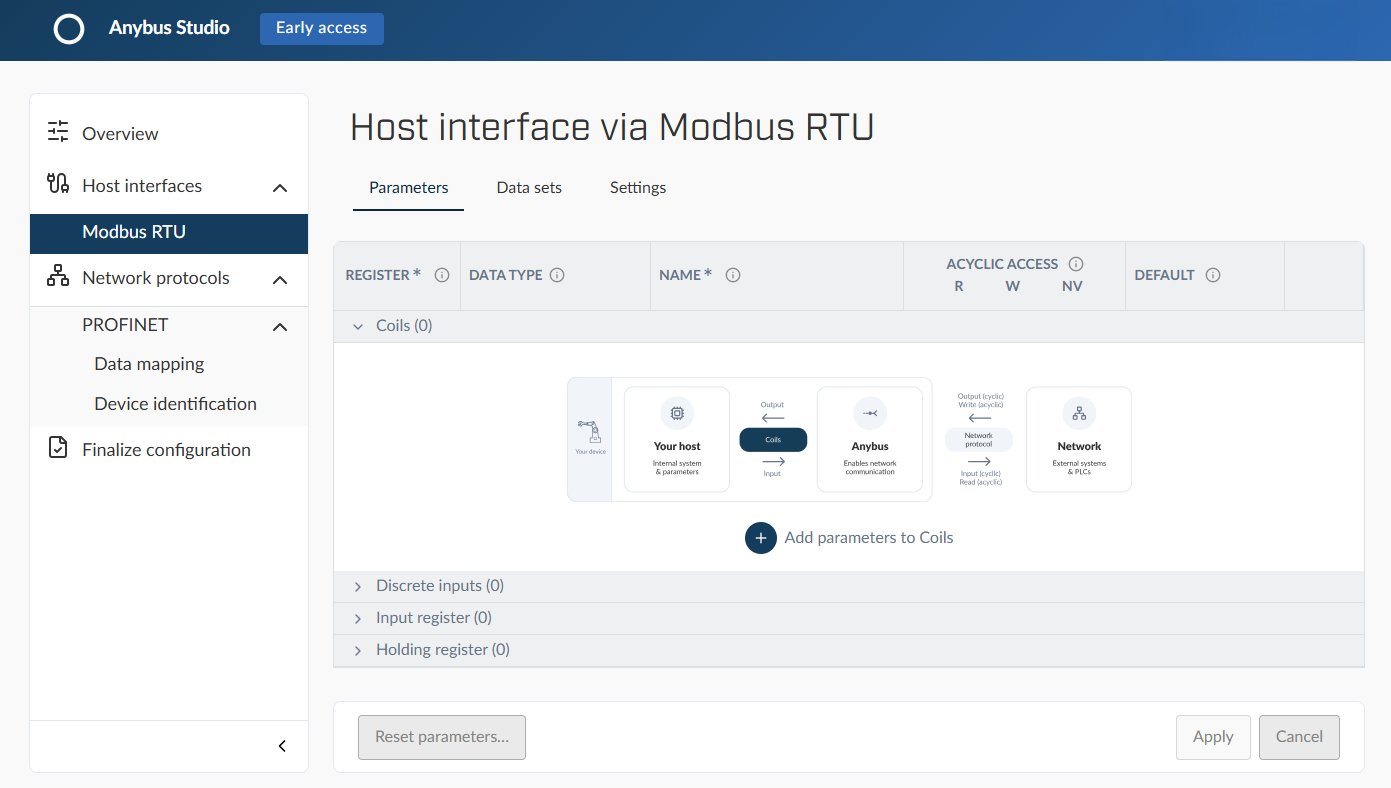Image resolution: width=1391 pixels, height=788 pixels.
Task: Collapse the PROFINET subsection chevron
Action: click(x=280, y=326)
